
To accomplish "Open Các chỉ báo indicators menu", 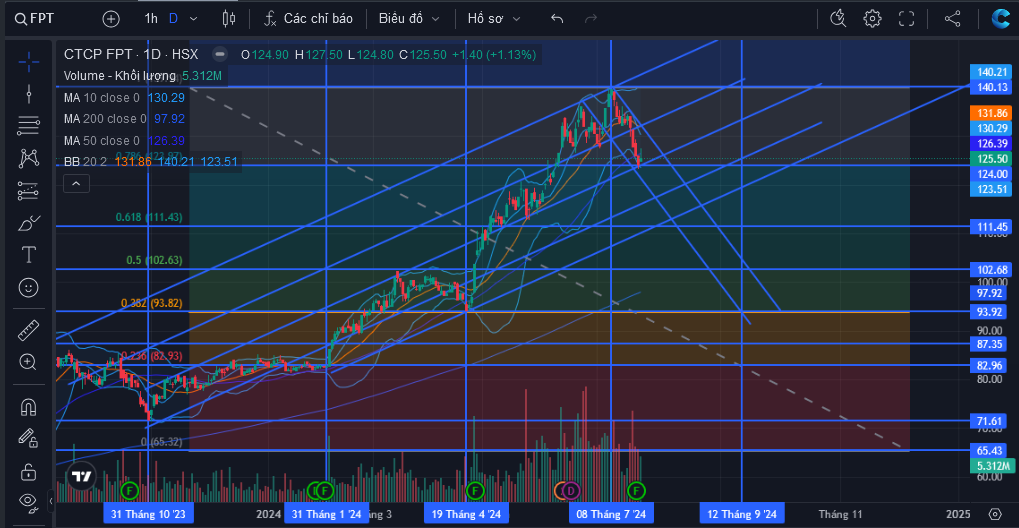I will (x=308, y=19).
